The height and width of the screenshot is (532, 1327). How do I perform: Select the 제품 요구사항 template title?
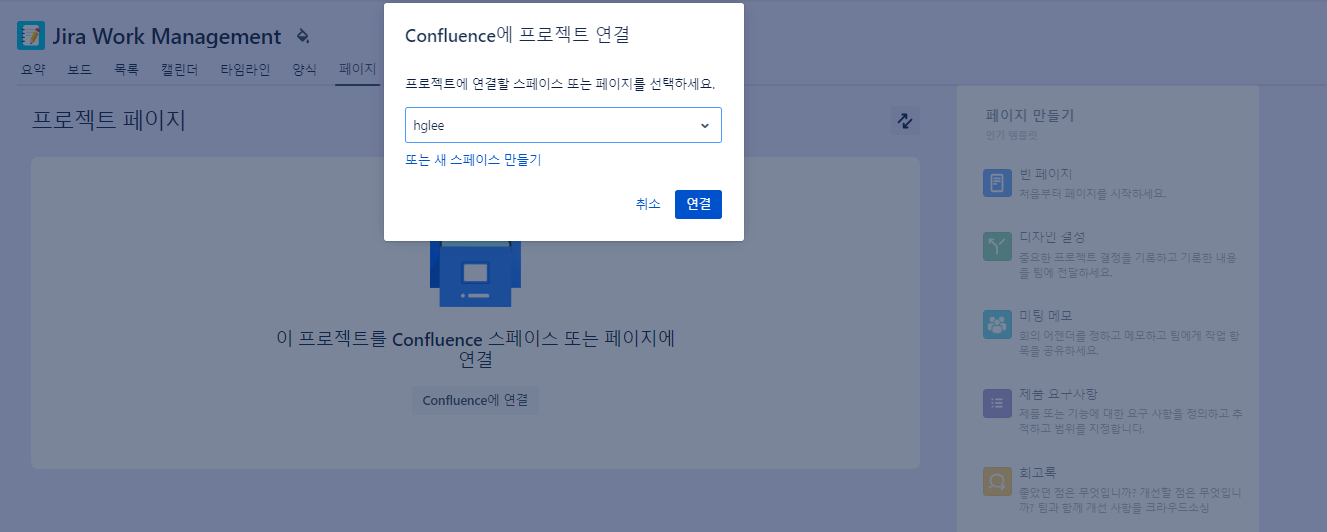click(x=1058, y=394)
